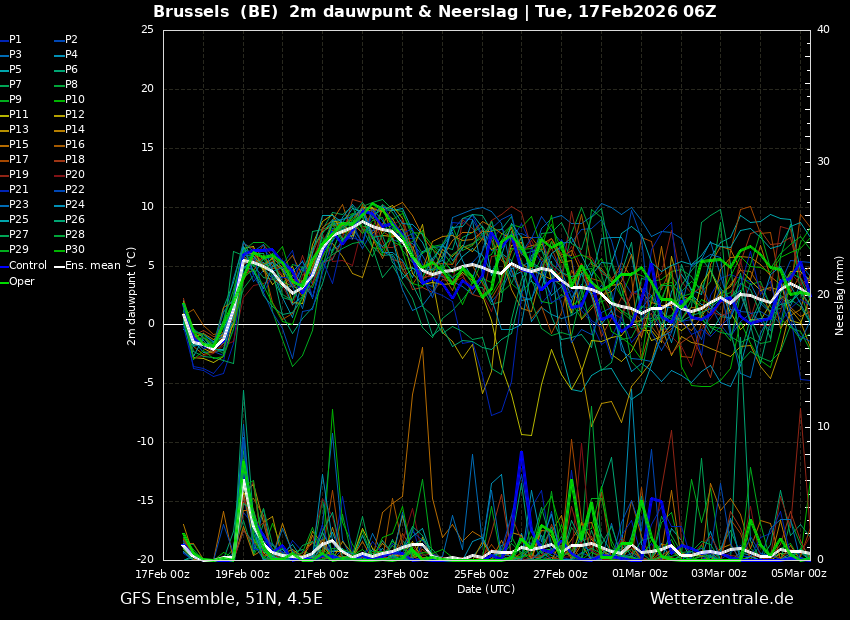Select the P18 legend entry
The width and height of the screenshot is (850, 620).
click(75, 160)
